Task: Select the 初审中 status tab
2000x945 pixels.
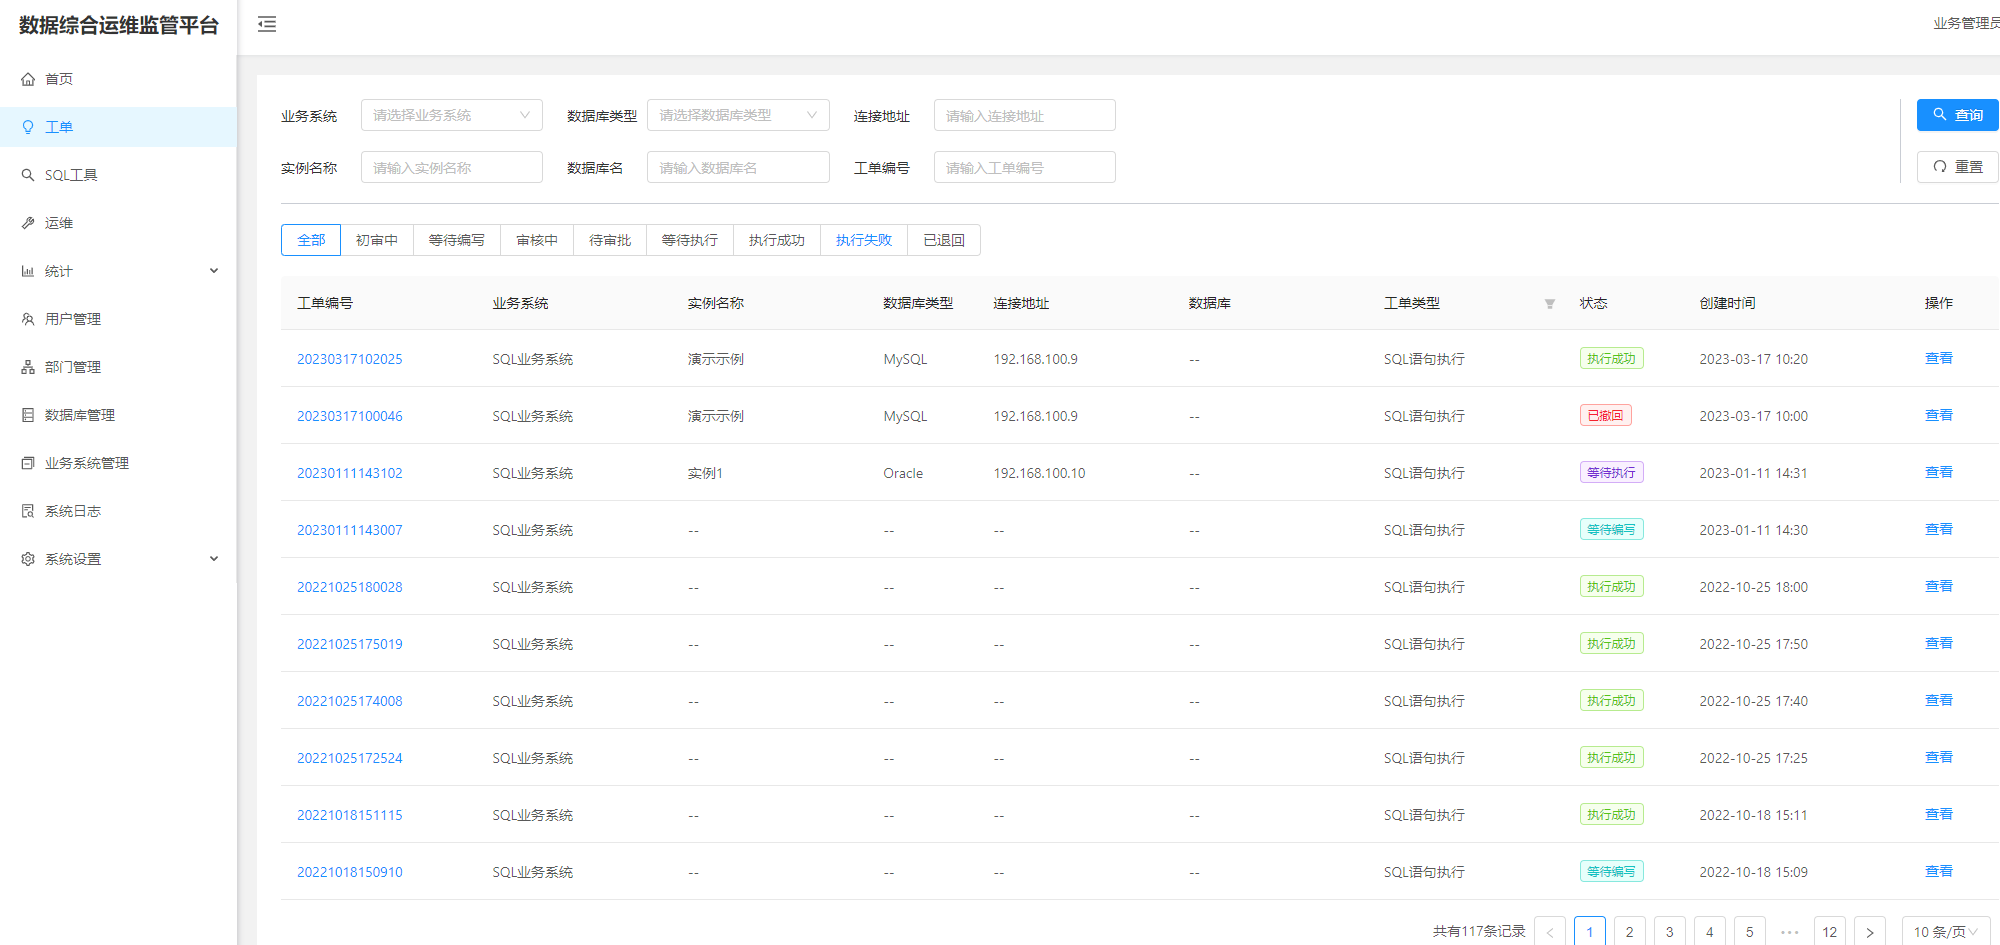Action: click(377, 240)
